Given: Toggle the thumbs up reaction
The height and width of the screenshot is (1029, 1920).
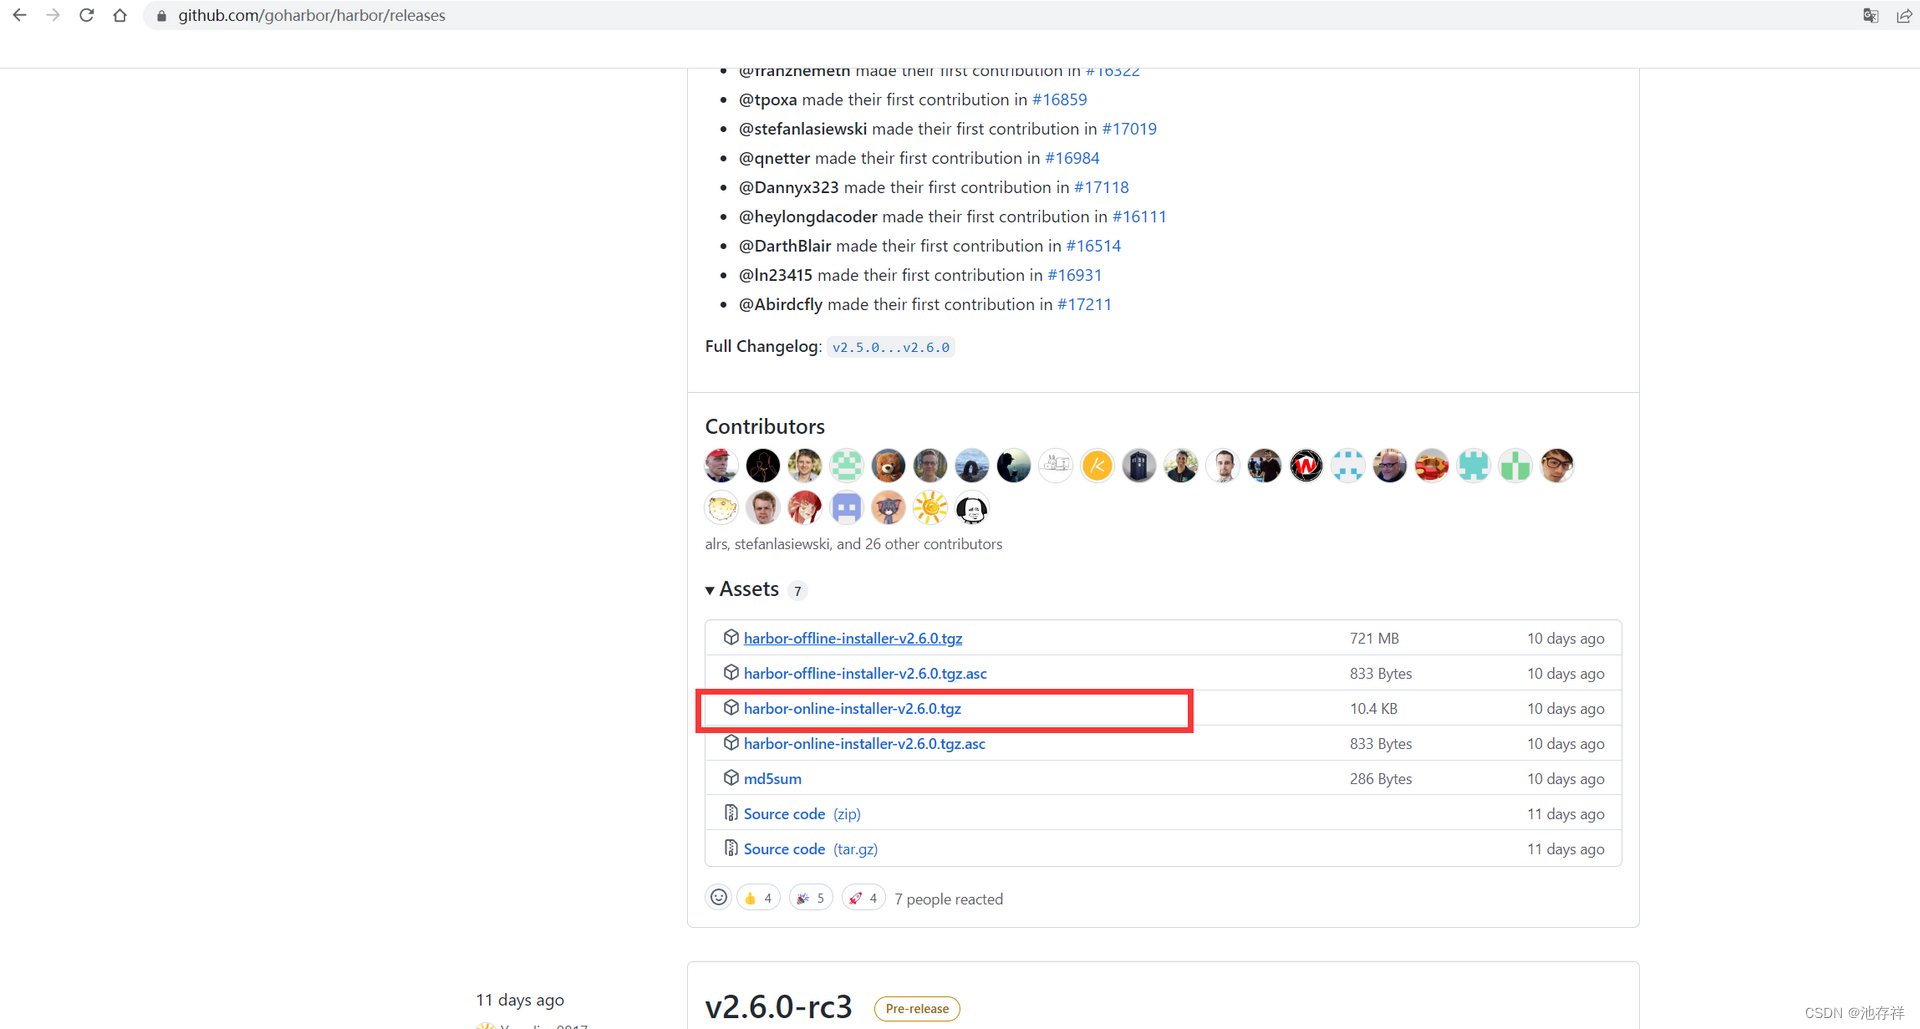Looking at the screenshot, I should [758, 898].
